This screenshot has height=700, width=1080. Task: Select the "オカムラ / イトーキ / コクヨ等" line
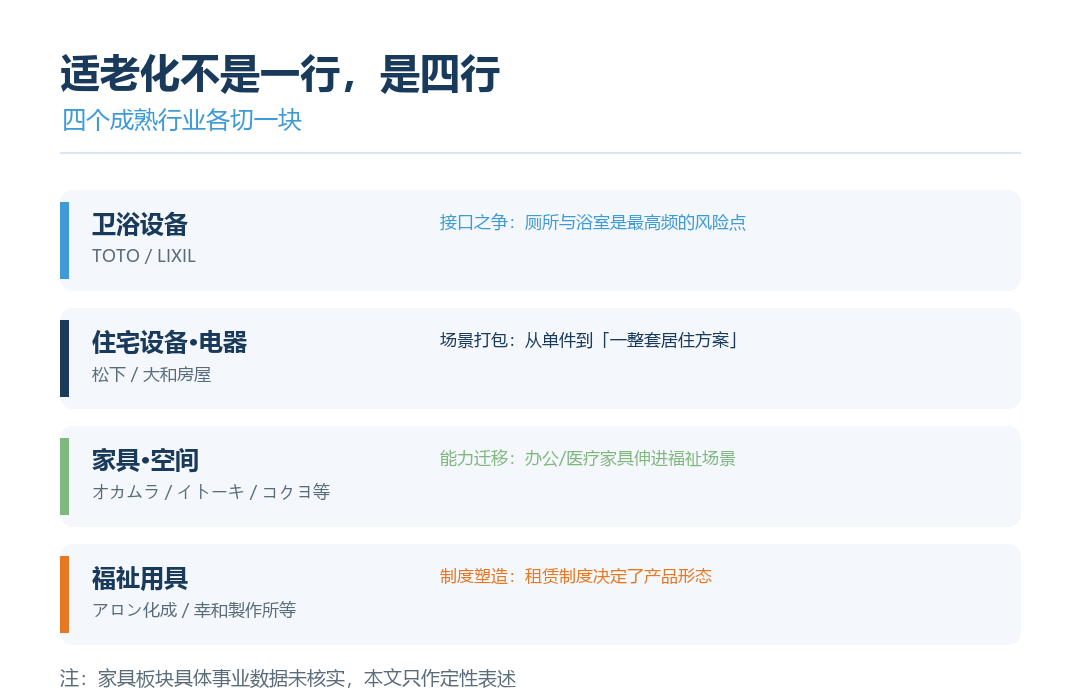(x=211, y=492)
